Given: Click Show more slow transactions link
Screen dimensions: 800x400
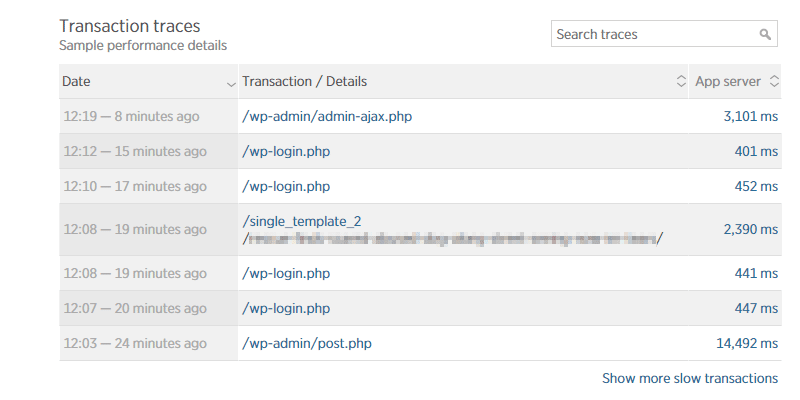Looking at the screenshot, I should coord(689,378).
